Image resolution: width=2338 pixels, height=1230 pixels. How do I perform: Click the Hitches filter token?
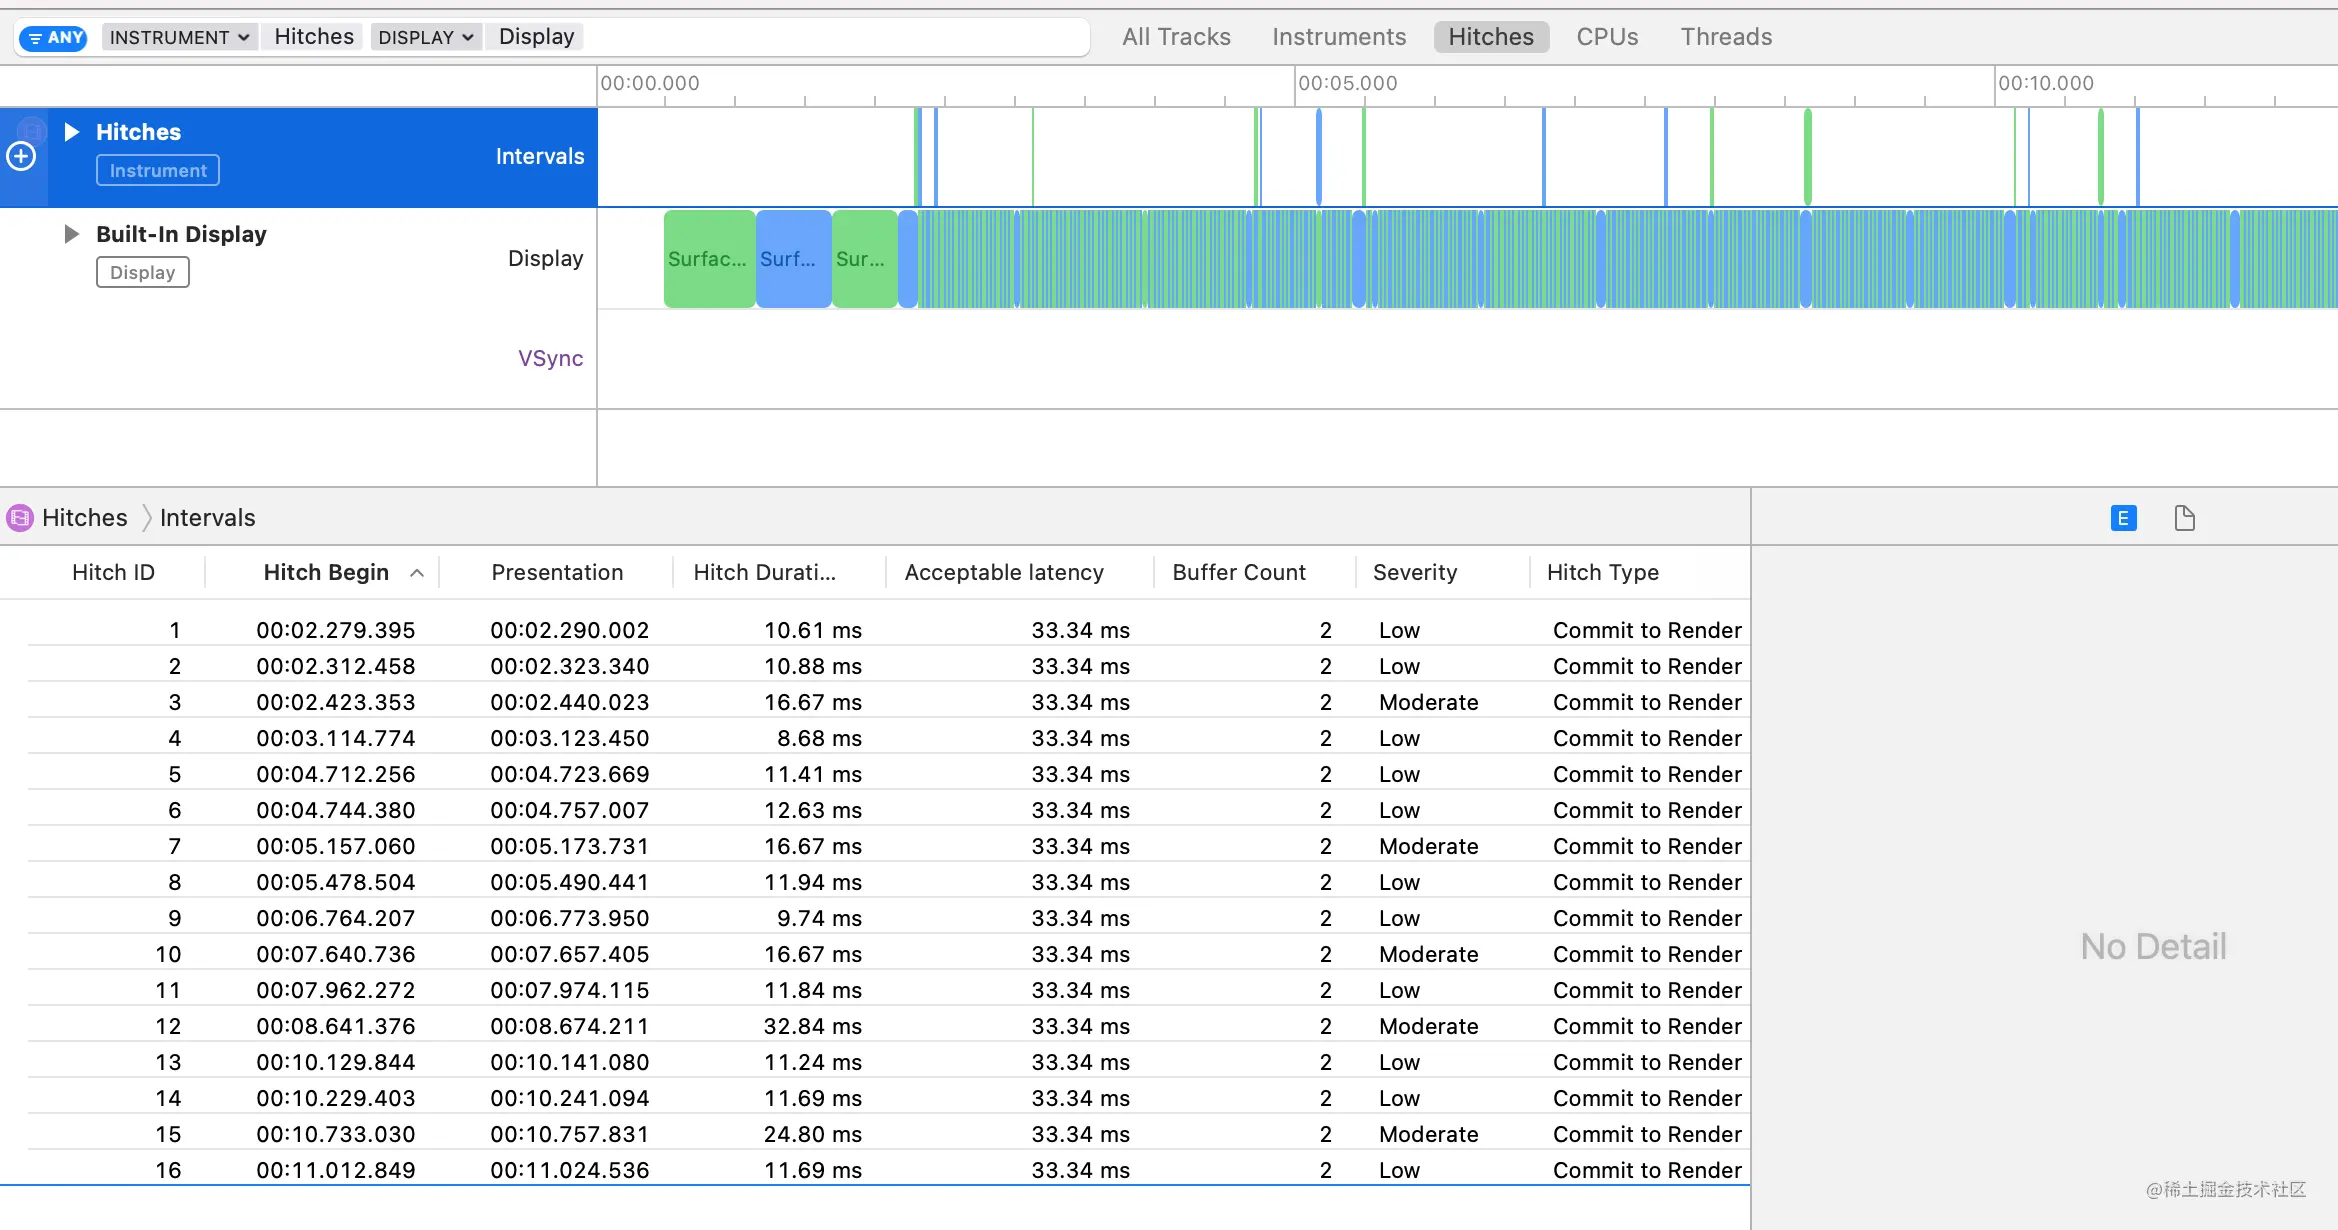(x=314, y=37)
